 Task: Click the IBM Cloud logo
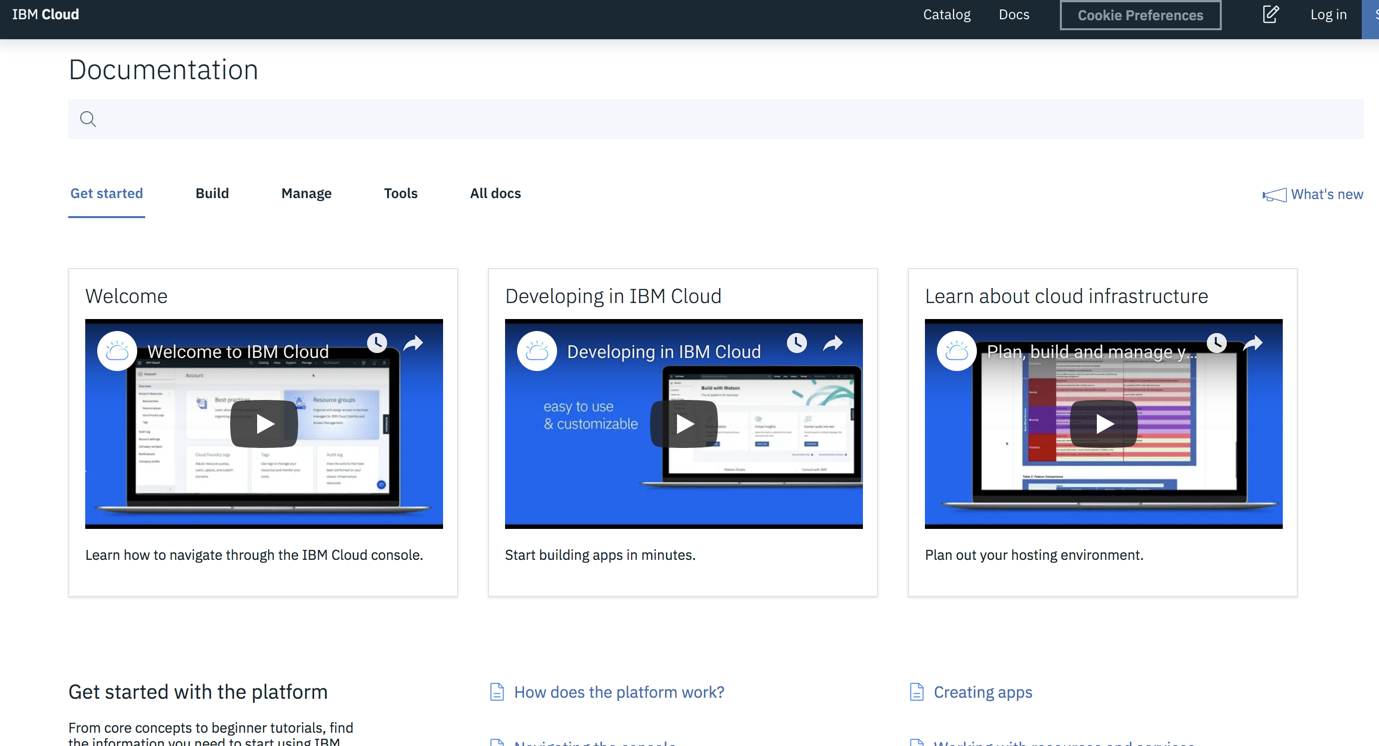click(45, 14)
